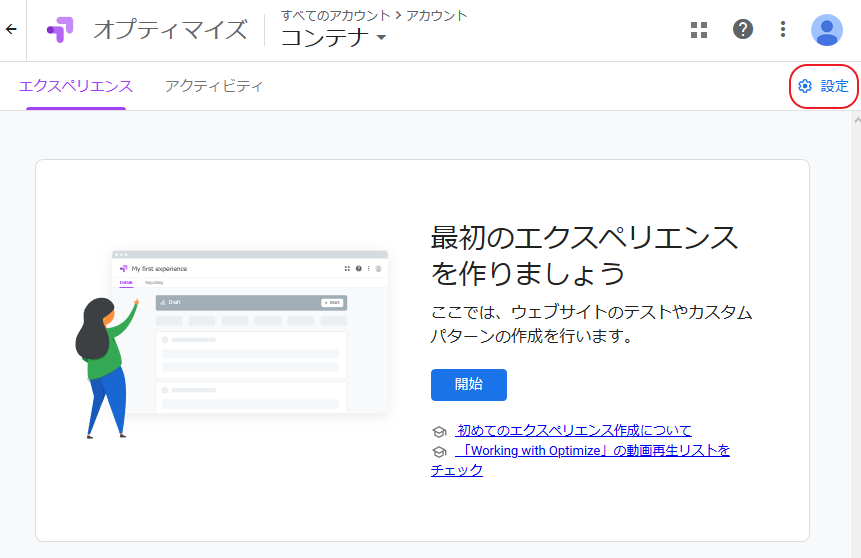Open the Google apps grid
Viewport: 861px width, 558px height.
tap(699, 30)
